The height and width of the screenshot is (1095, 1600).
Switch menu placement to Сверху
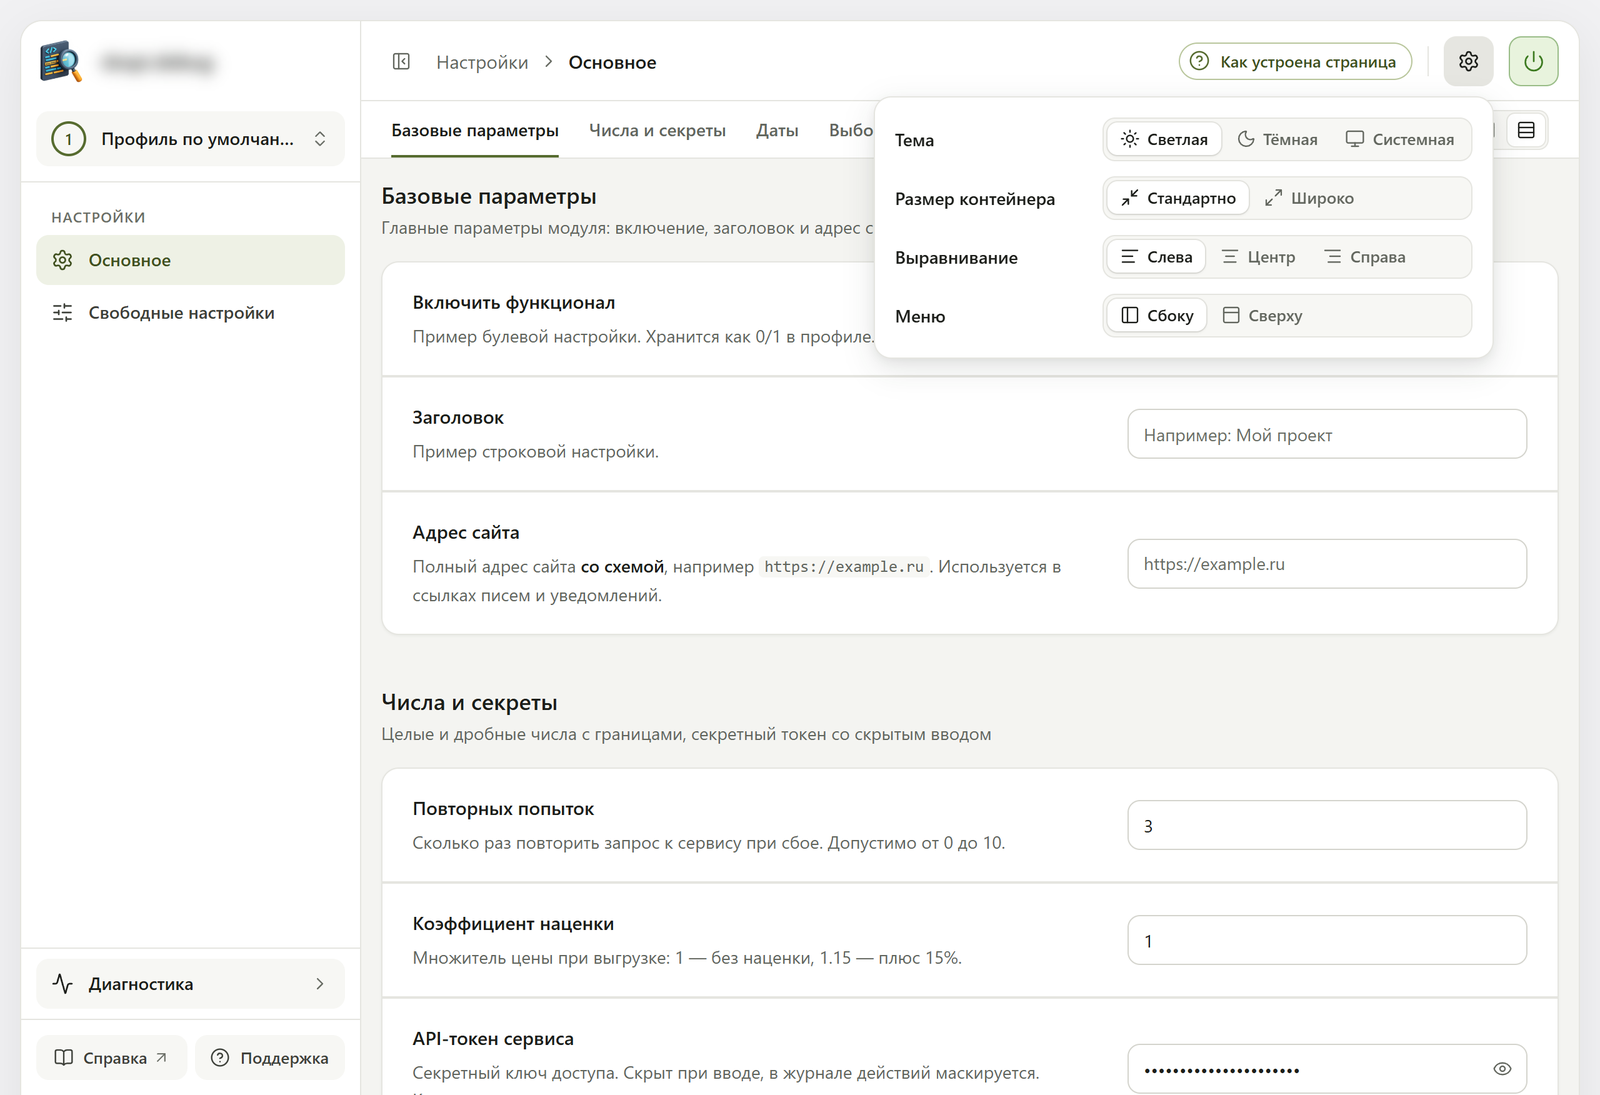coord(1262,316)
